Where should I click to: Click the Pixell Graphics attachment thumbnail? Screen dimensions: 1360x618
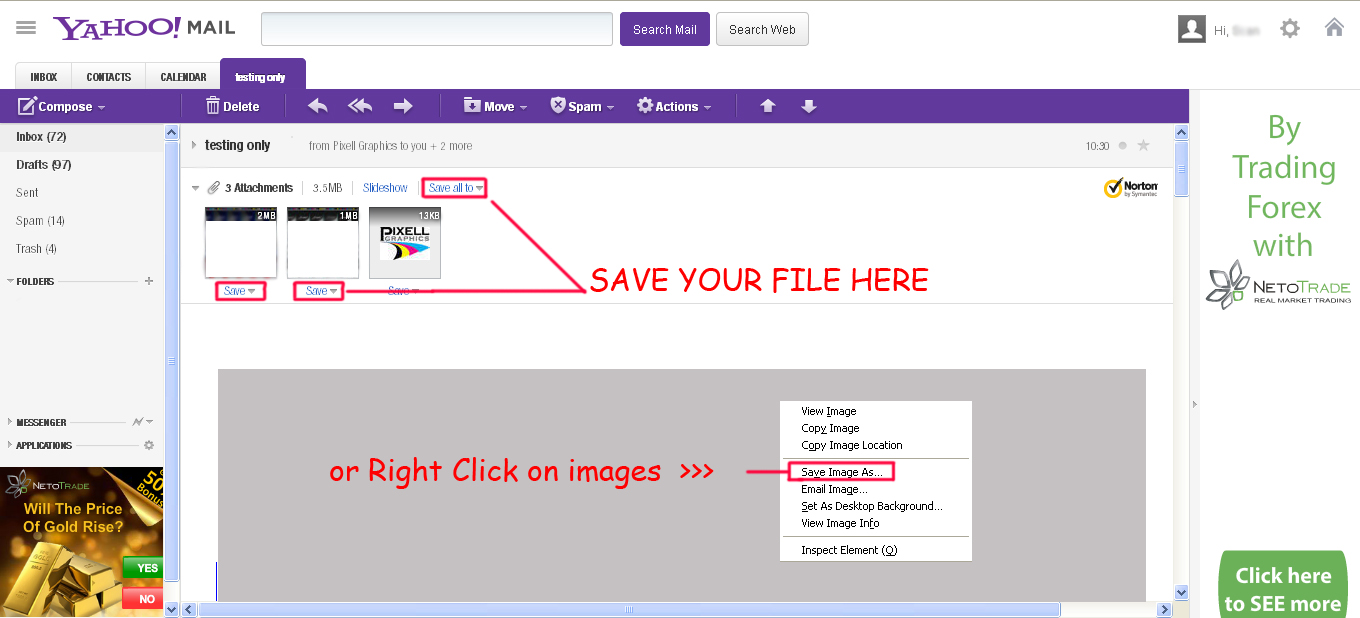[x=405, y=243]
